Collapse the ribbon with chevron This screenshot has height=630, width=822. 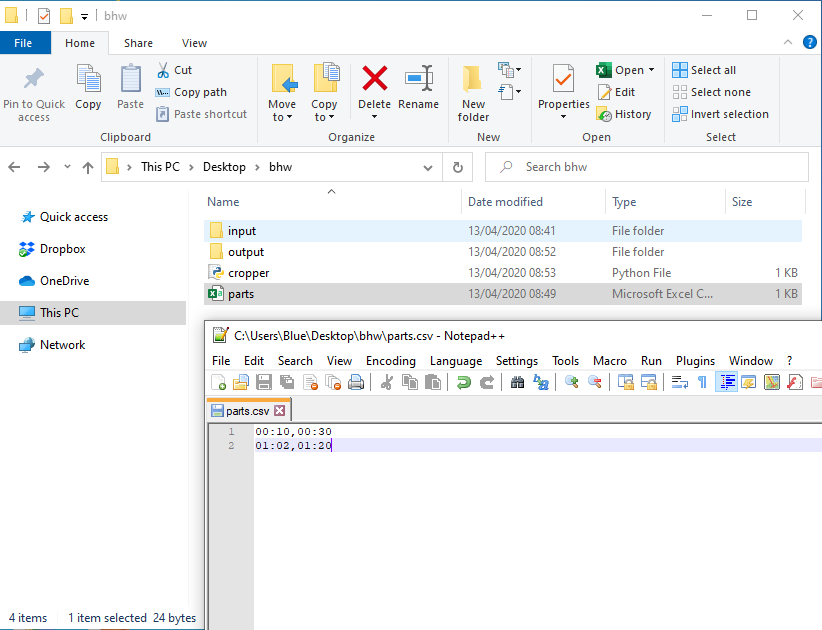788,42
